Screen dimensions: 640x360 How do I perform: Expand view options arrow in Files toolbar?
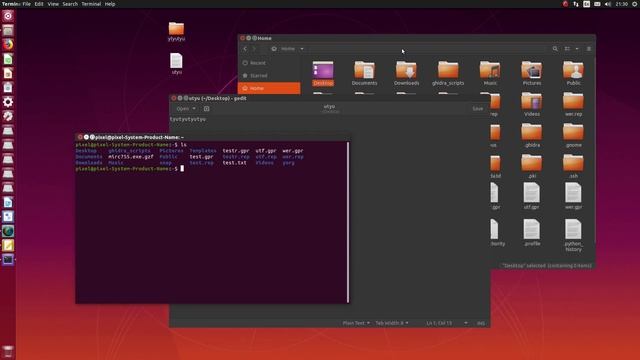(577, 49)
